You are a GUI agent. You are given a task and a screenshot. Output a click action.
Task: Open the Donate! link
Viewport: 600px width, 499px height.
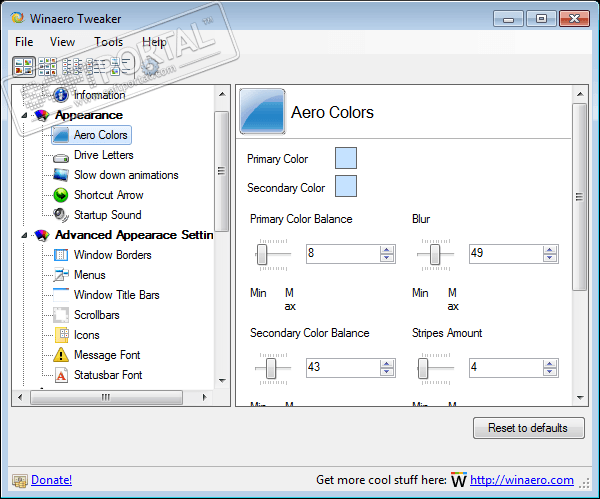click(x=52, y=480)
